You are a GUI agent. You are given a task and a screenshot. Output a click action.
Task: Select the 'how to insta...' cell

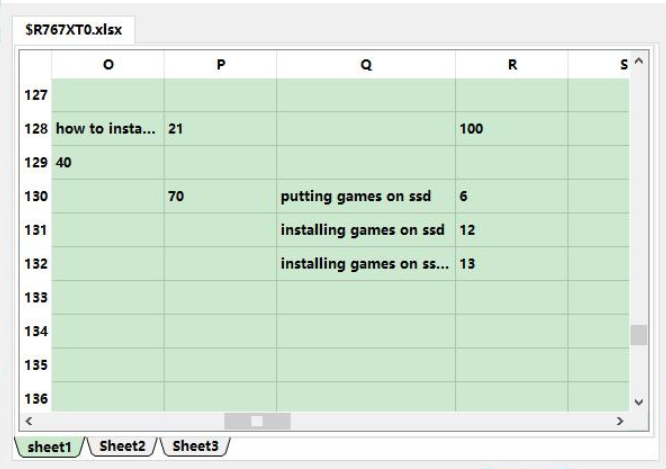(108, 129)
